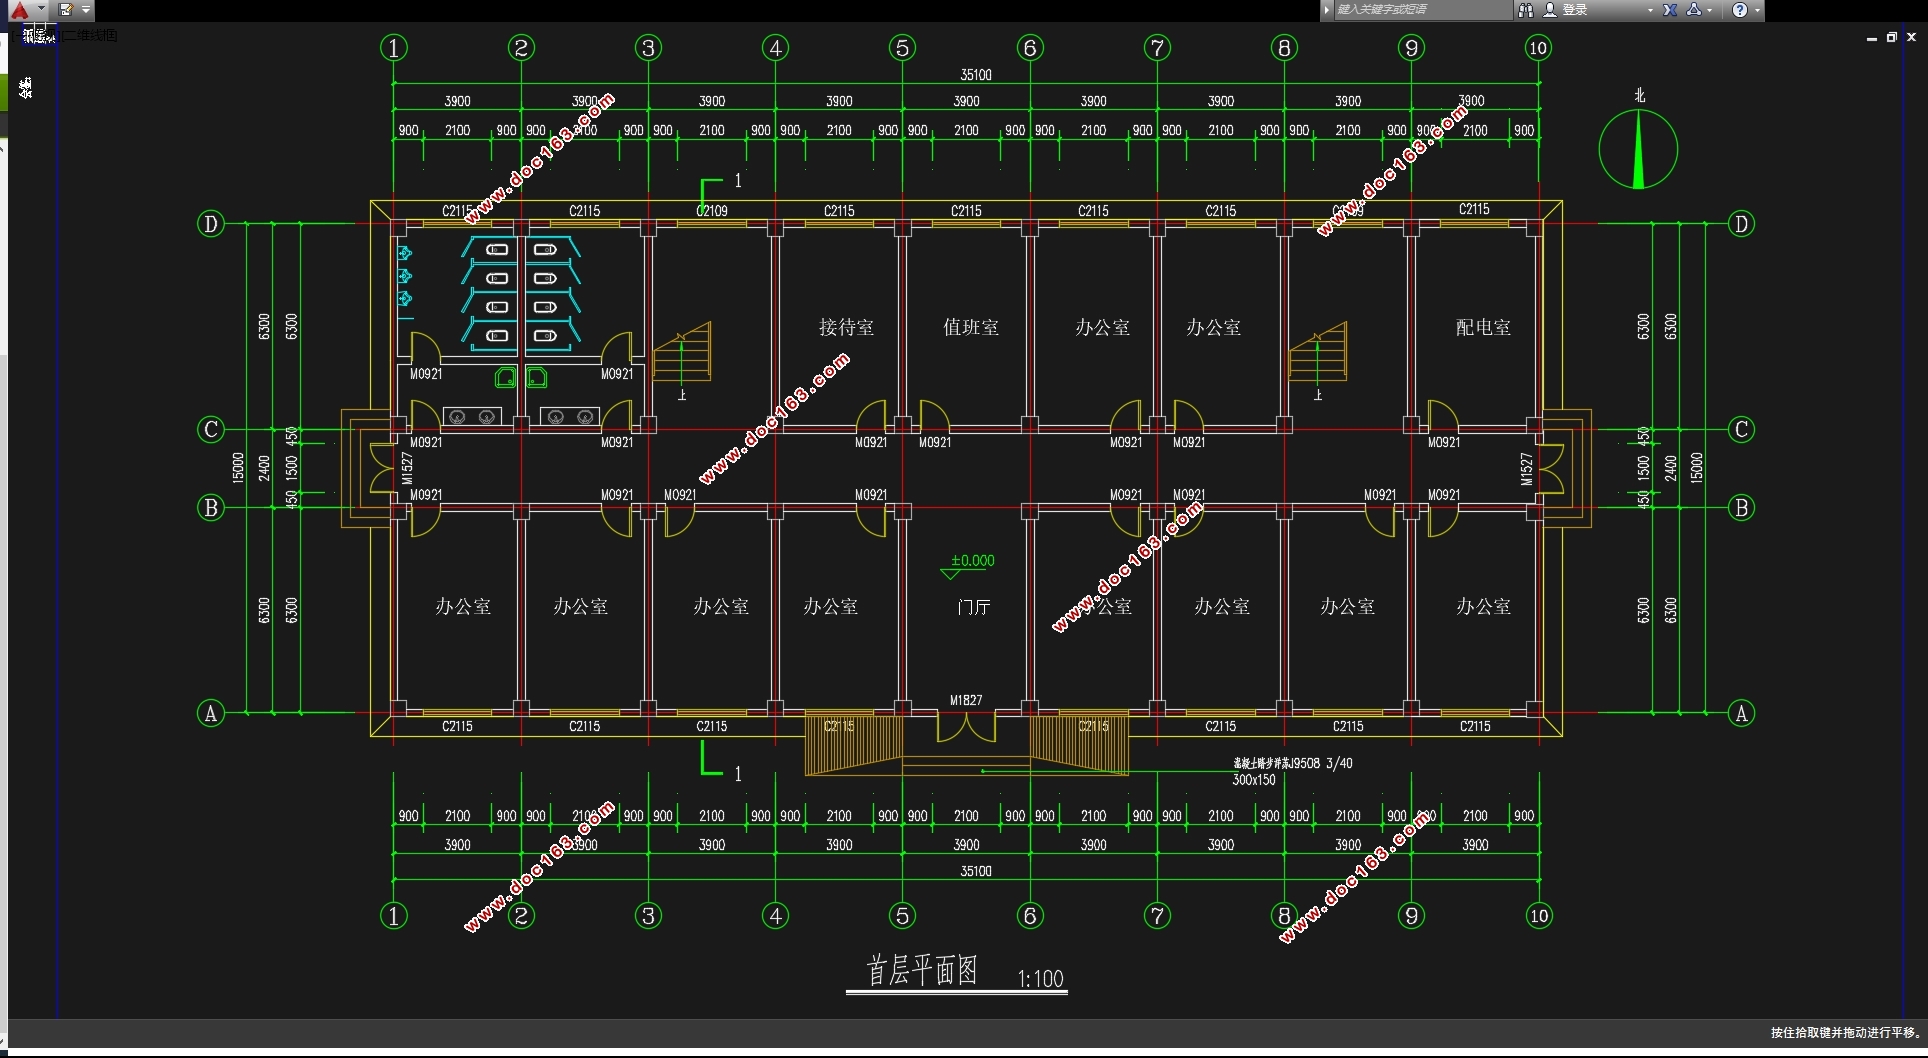Expand the Help dropdown arrow
The height and width of the screenshot is (1058, 1928).
point(1757,10)
